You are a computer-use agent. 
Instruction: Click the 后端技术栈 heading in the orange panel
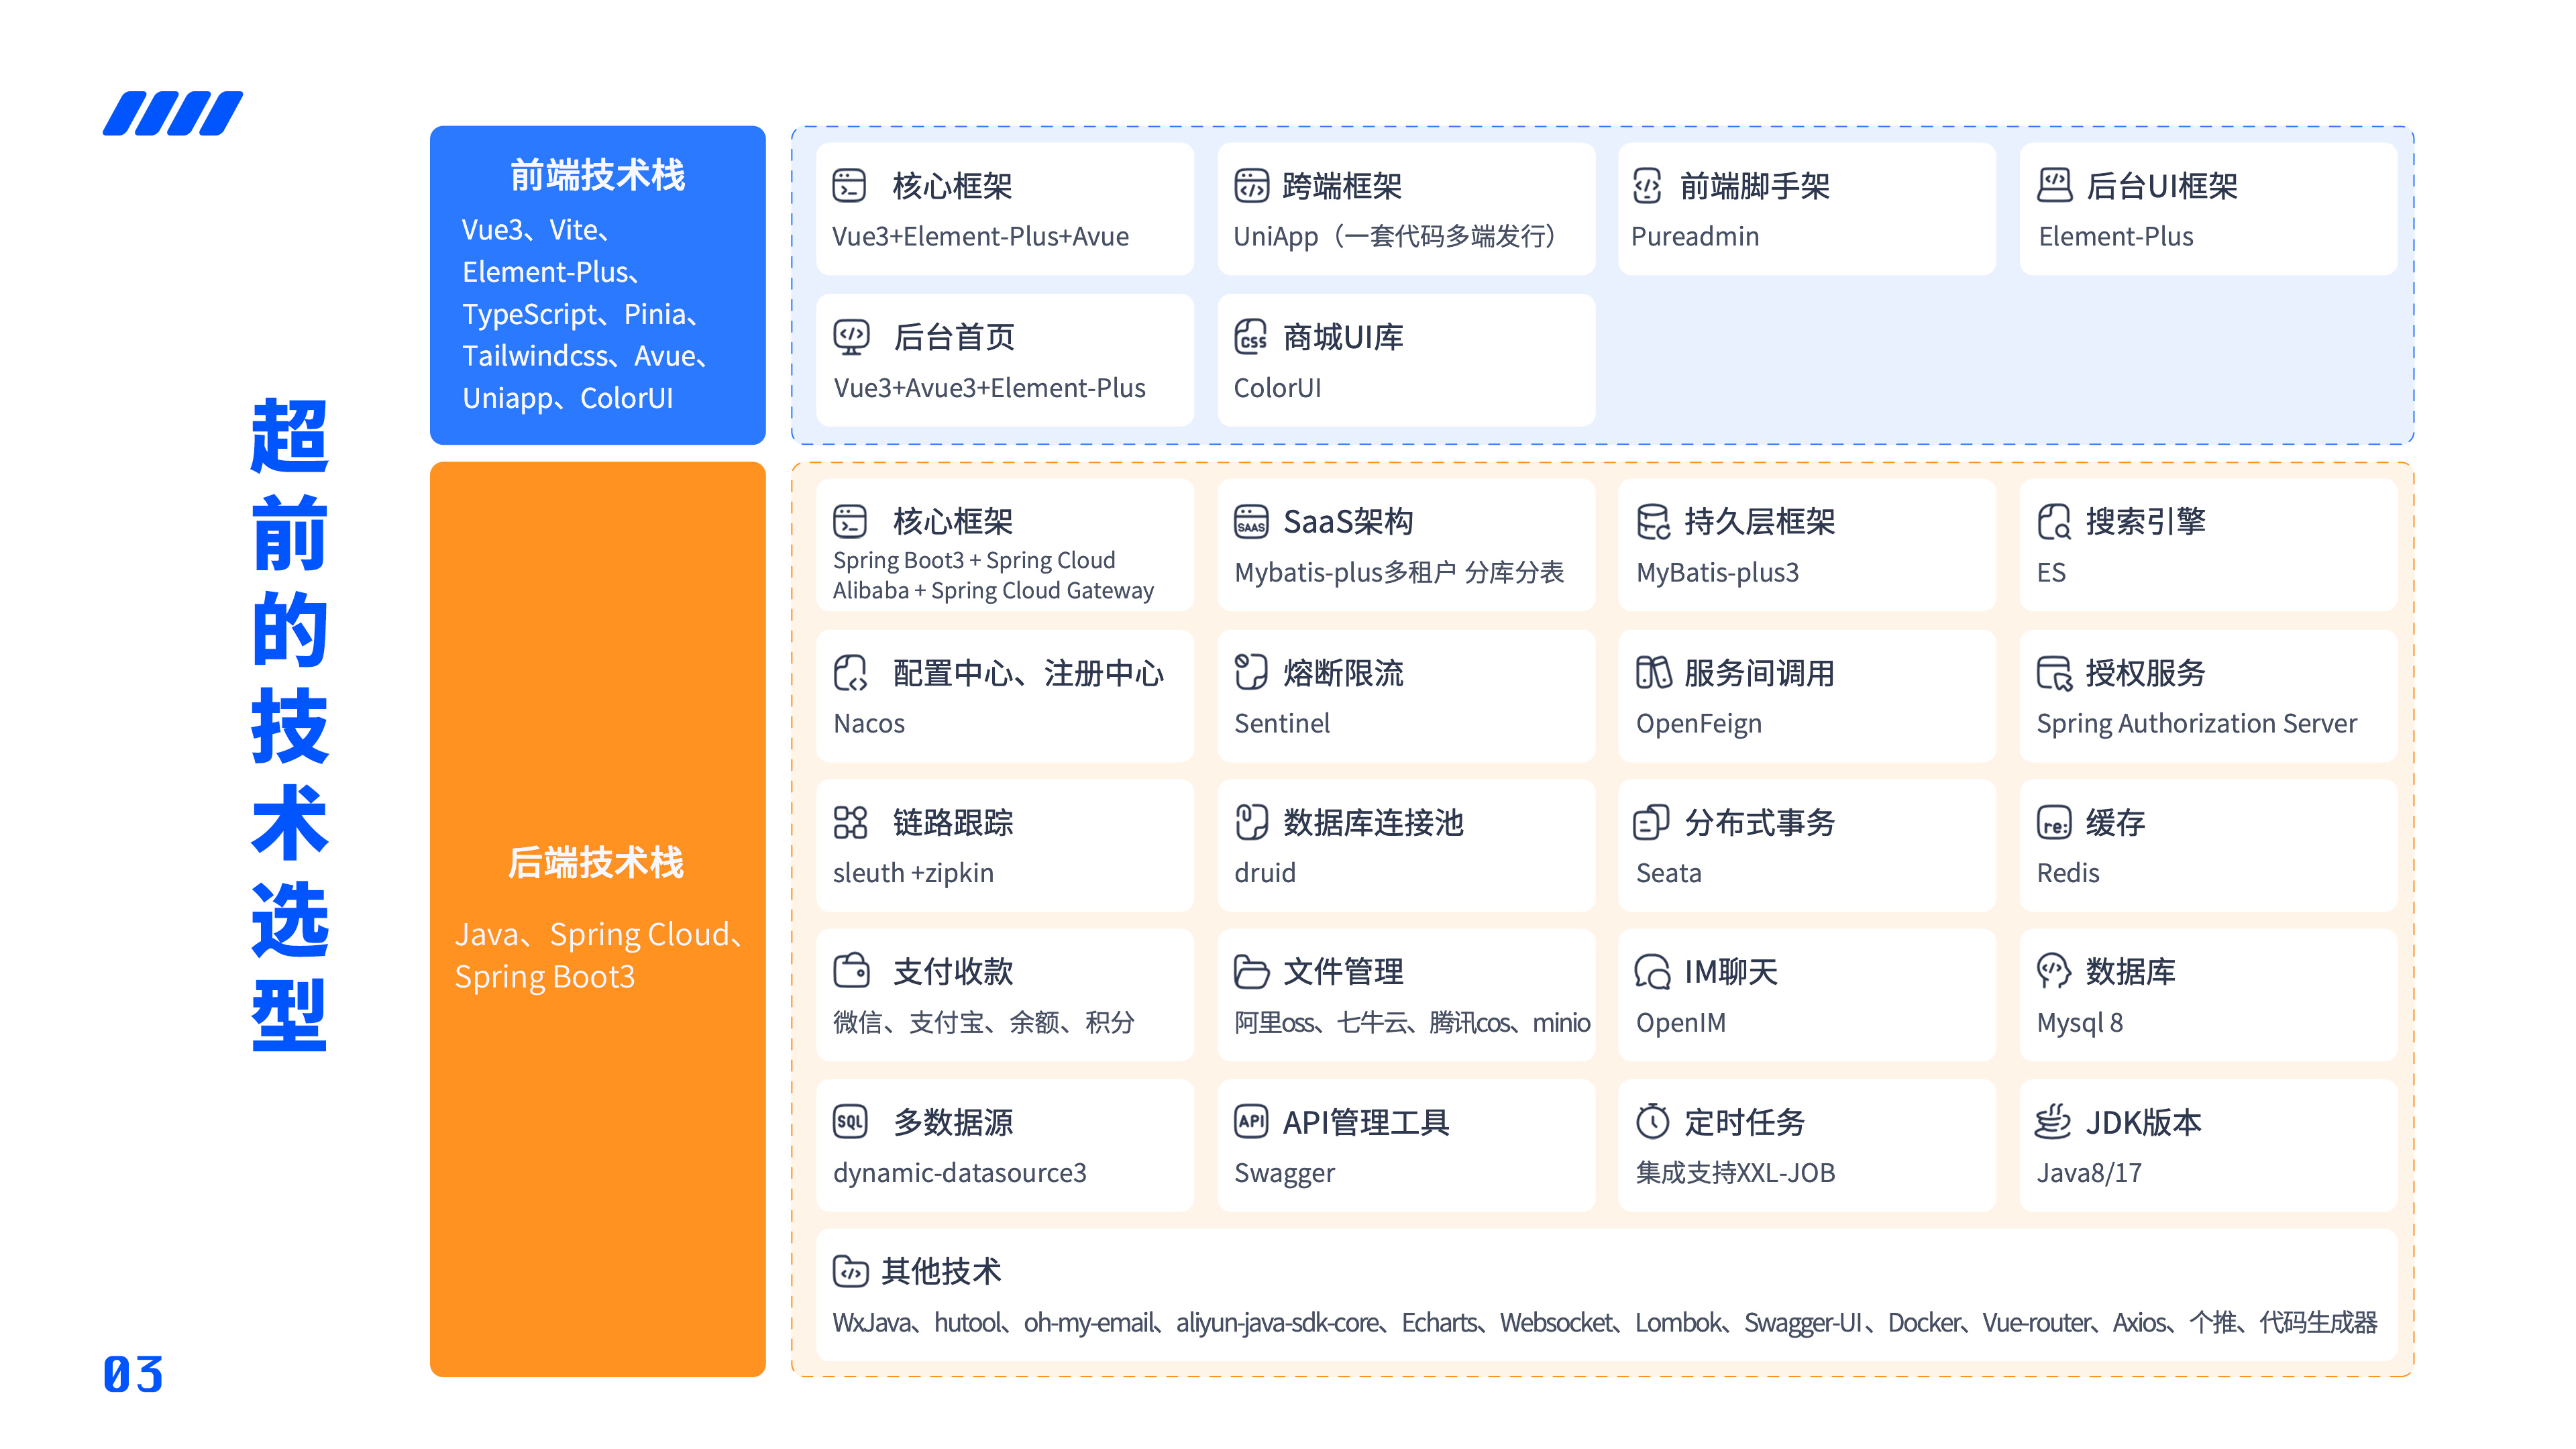(596, 862)
